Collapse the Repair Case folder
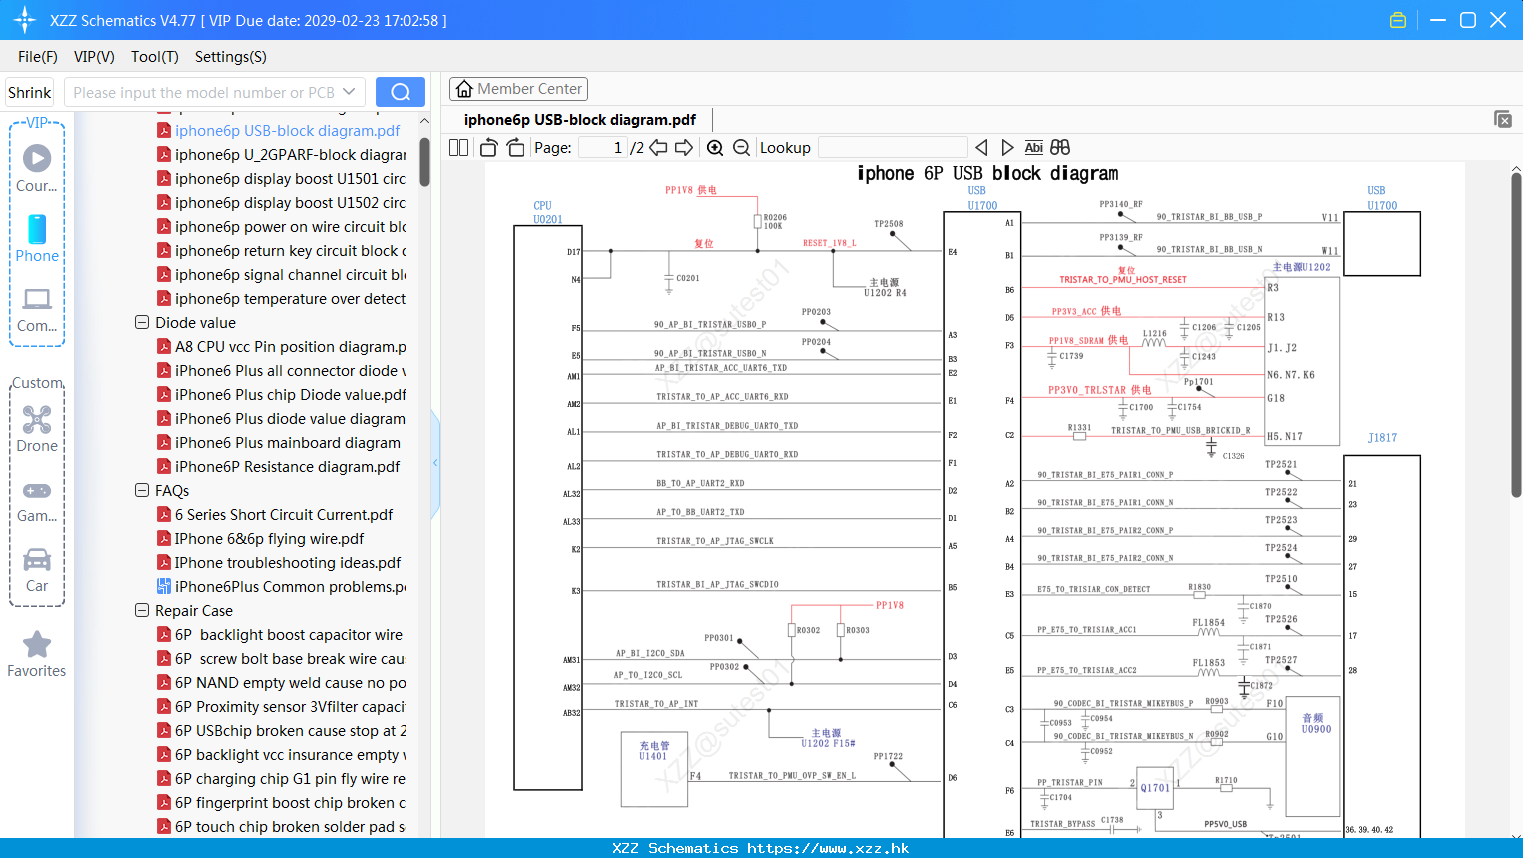1523x858 pixels. pos(142,610)
